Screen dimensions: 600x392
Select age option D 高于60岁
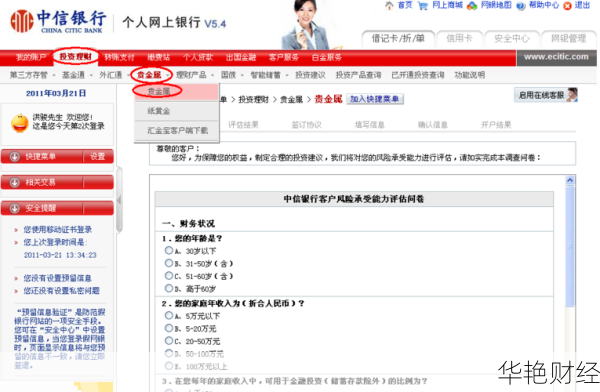point(169,288)
